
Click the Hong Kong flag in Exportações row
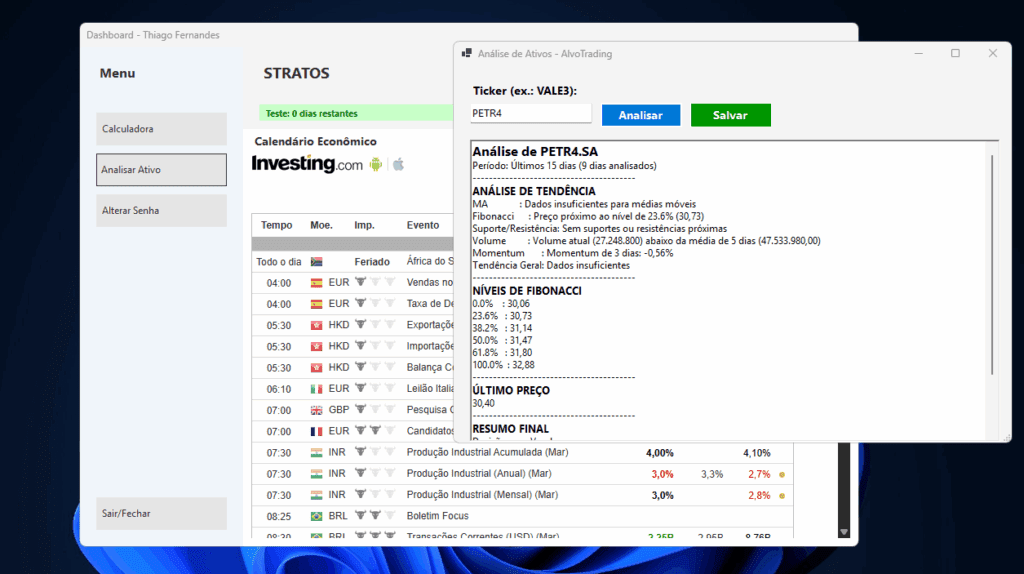317,325
